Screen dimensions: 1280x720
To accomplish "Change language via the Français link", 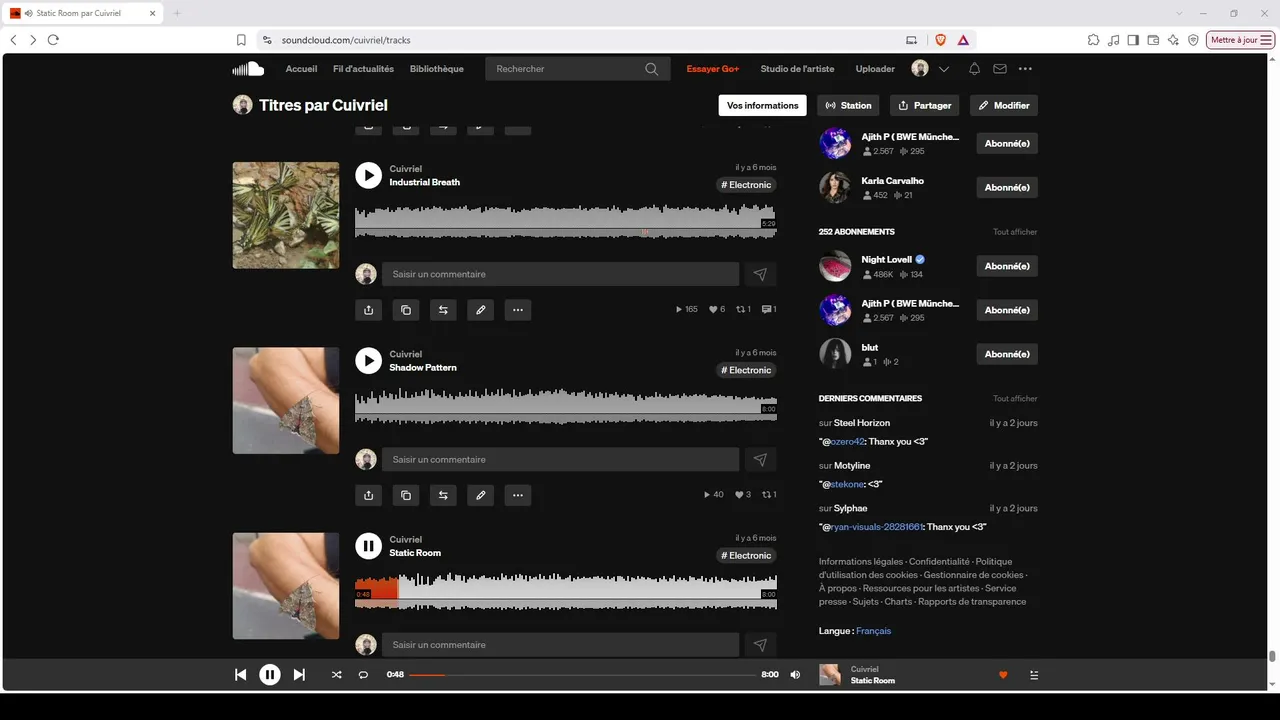I will point(873,631).
